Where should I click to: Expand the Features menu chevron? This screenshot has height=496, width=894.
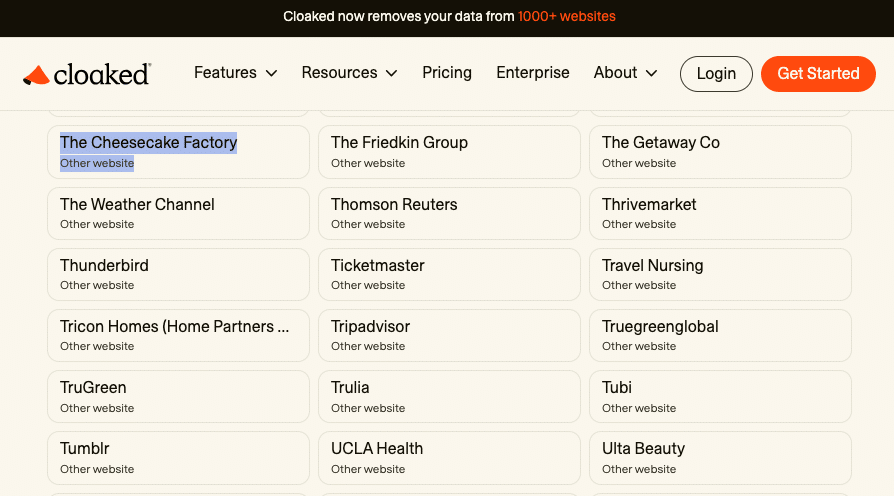pyautogui.click(x=272, y=74)
